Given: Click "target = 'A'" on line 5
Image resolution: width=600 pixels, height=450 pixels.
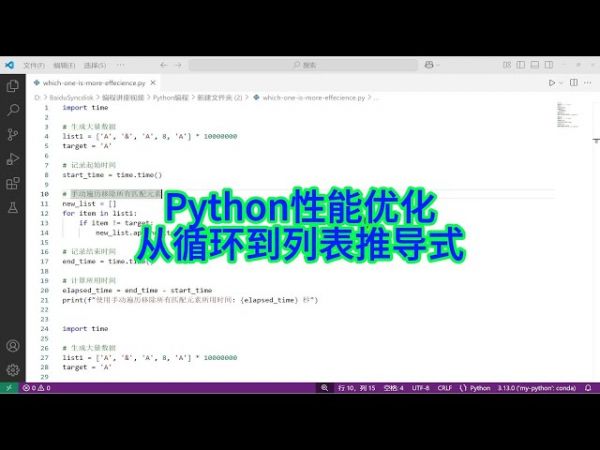Looking at the screenshot, I should (87, 146).
